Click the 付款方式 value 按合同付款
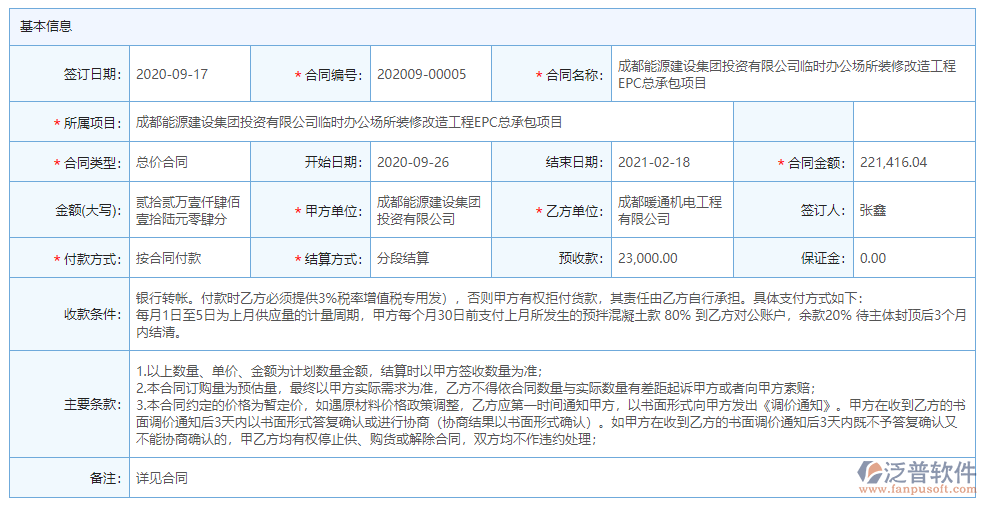Image resolution: width=987 pixels, height=505 pixels. pos(168,258)
